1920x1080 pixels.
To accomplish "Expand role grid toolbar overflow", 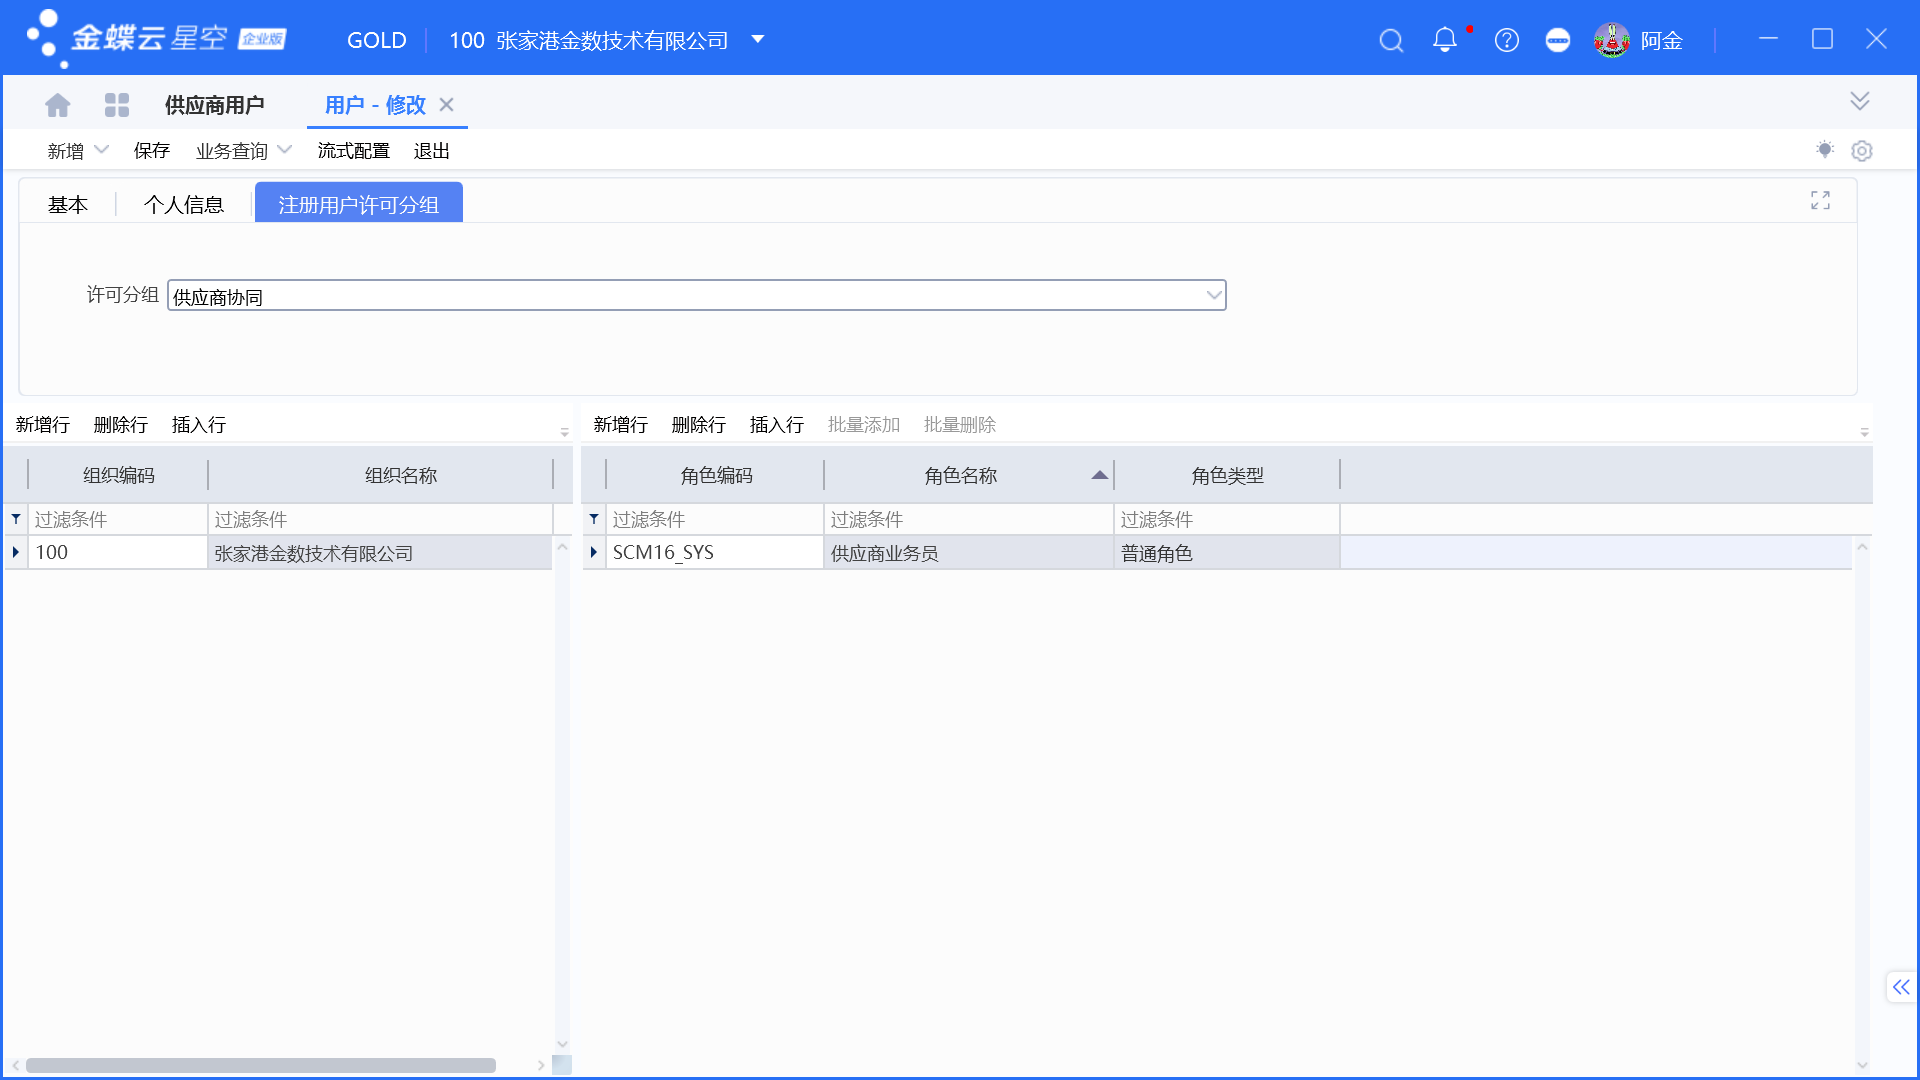I will point(1864,432).
